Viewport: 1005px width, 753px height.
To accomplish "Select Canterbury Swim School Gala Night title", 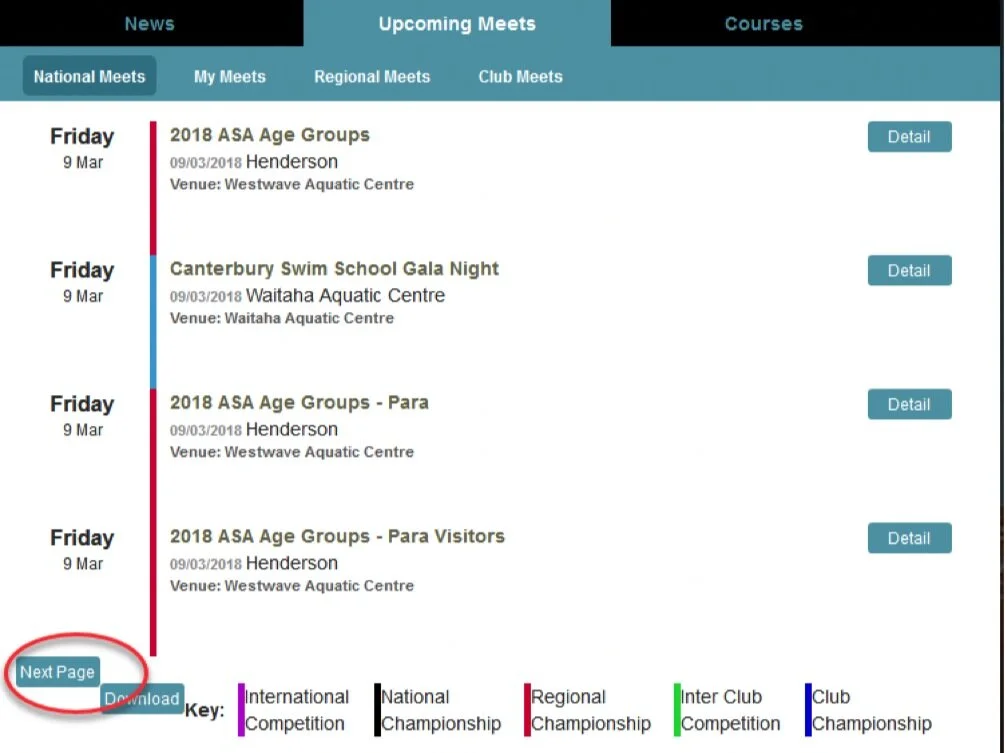I will [334, 269].
